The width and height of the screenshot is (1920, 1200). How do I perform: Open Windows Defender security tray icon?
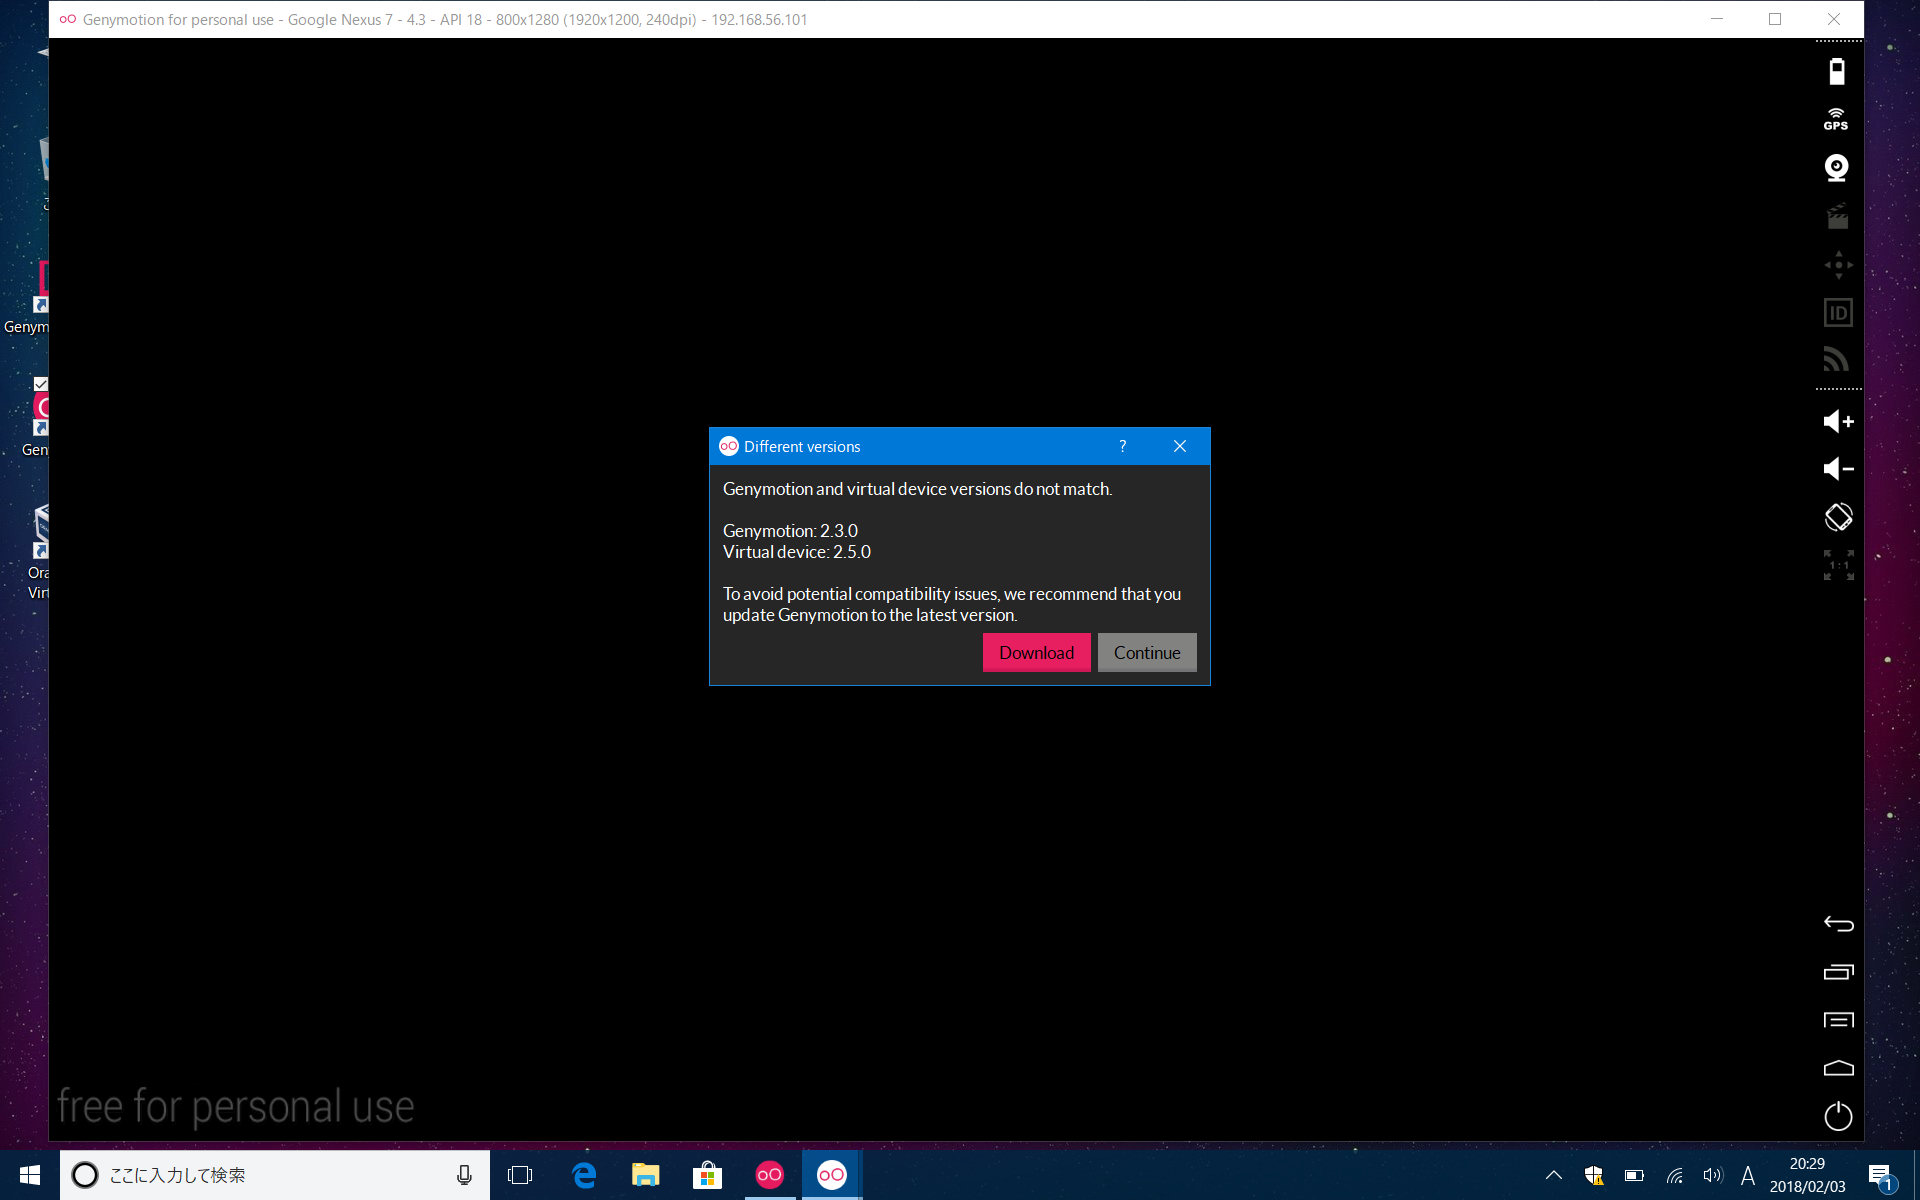tap(1594, 1175)
